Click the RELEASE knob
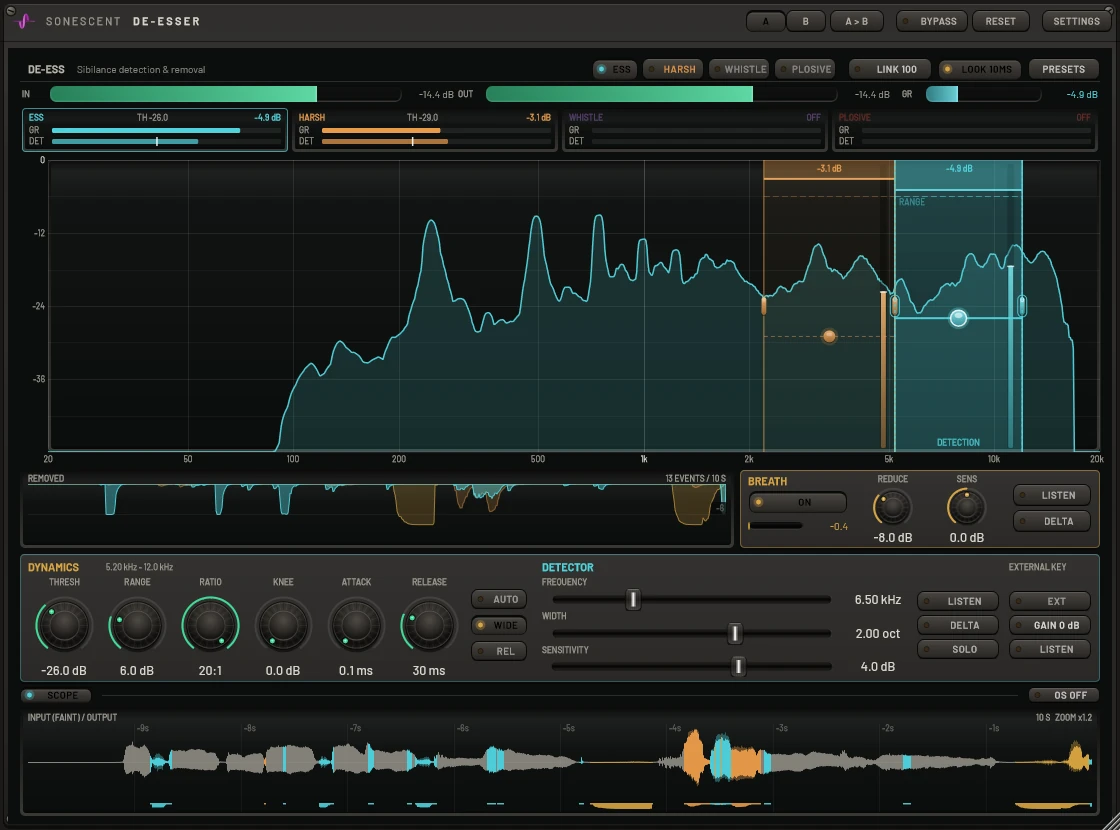1120x830 pixels. (429, 626)
